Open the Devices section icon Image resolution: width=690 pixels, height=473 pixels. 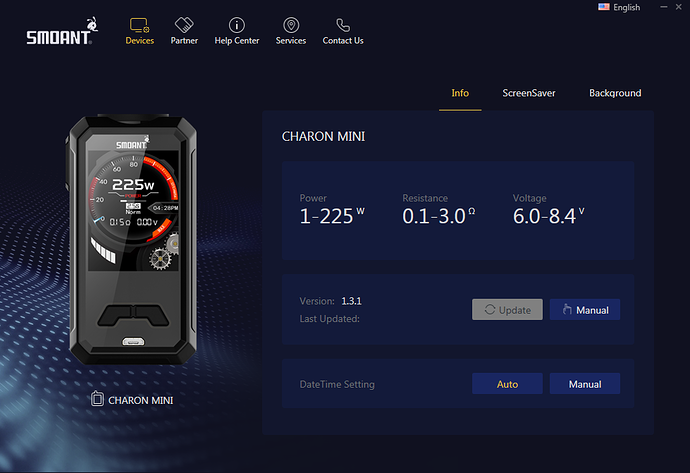click(x=139, y=25)
